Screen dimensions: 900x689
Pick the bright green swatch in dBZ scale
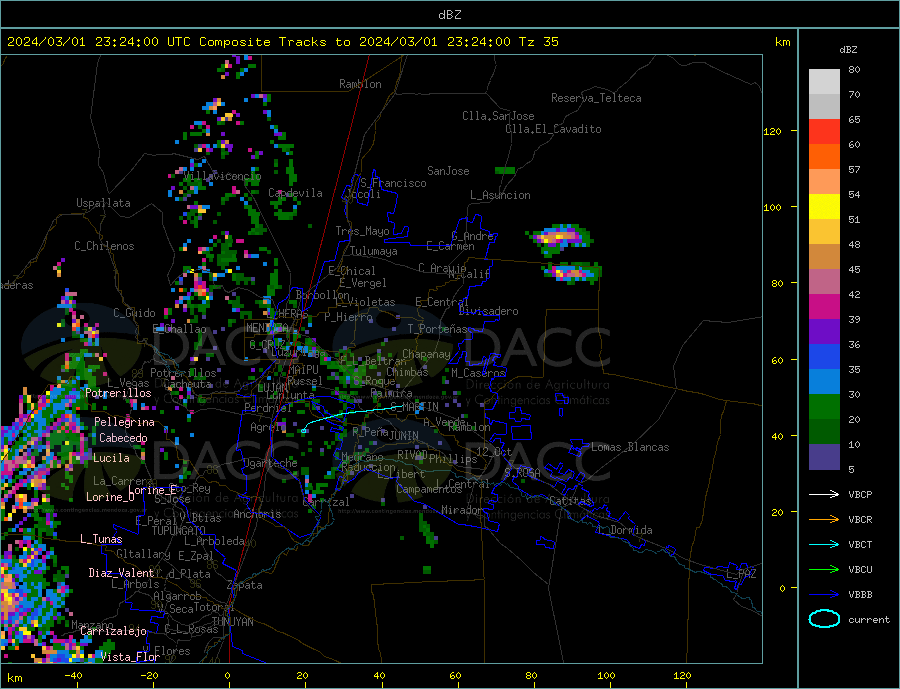[824, 407]
